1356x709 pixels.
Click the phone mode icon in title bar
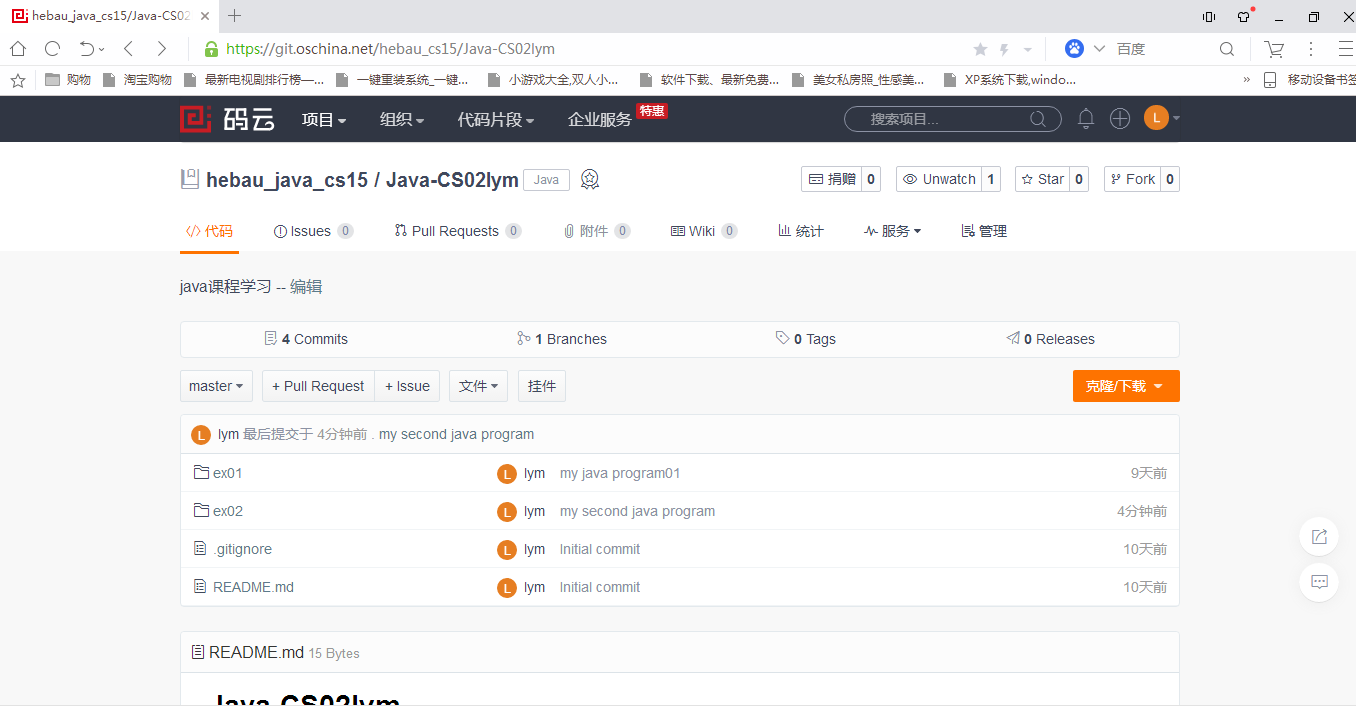click(x=1209, y=16)
